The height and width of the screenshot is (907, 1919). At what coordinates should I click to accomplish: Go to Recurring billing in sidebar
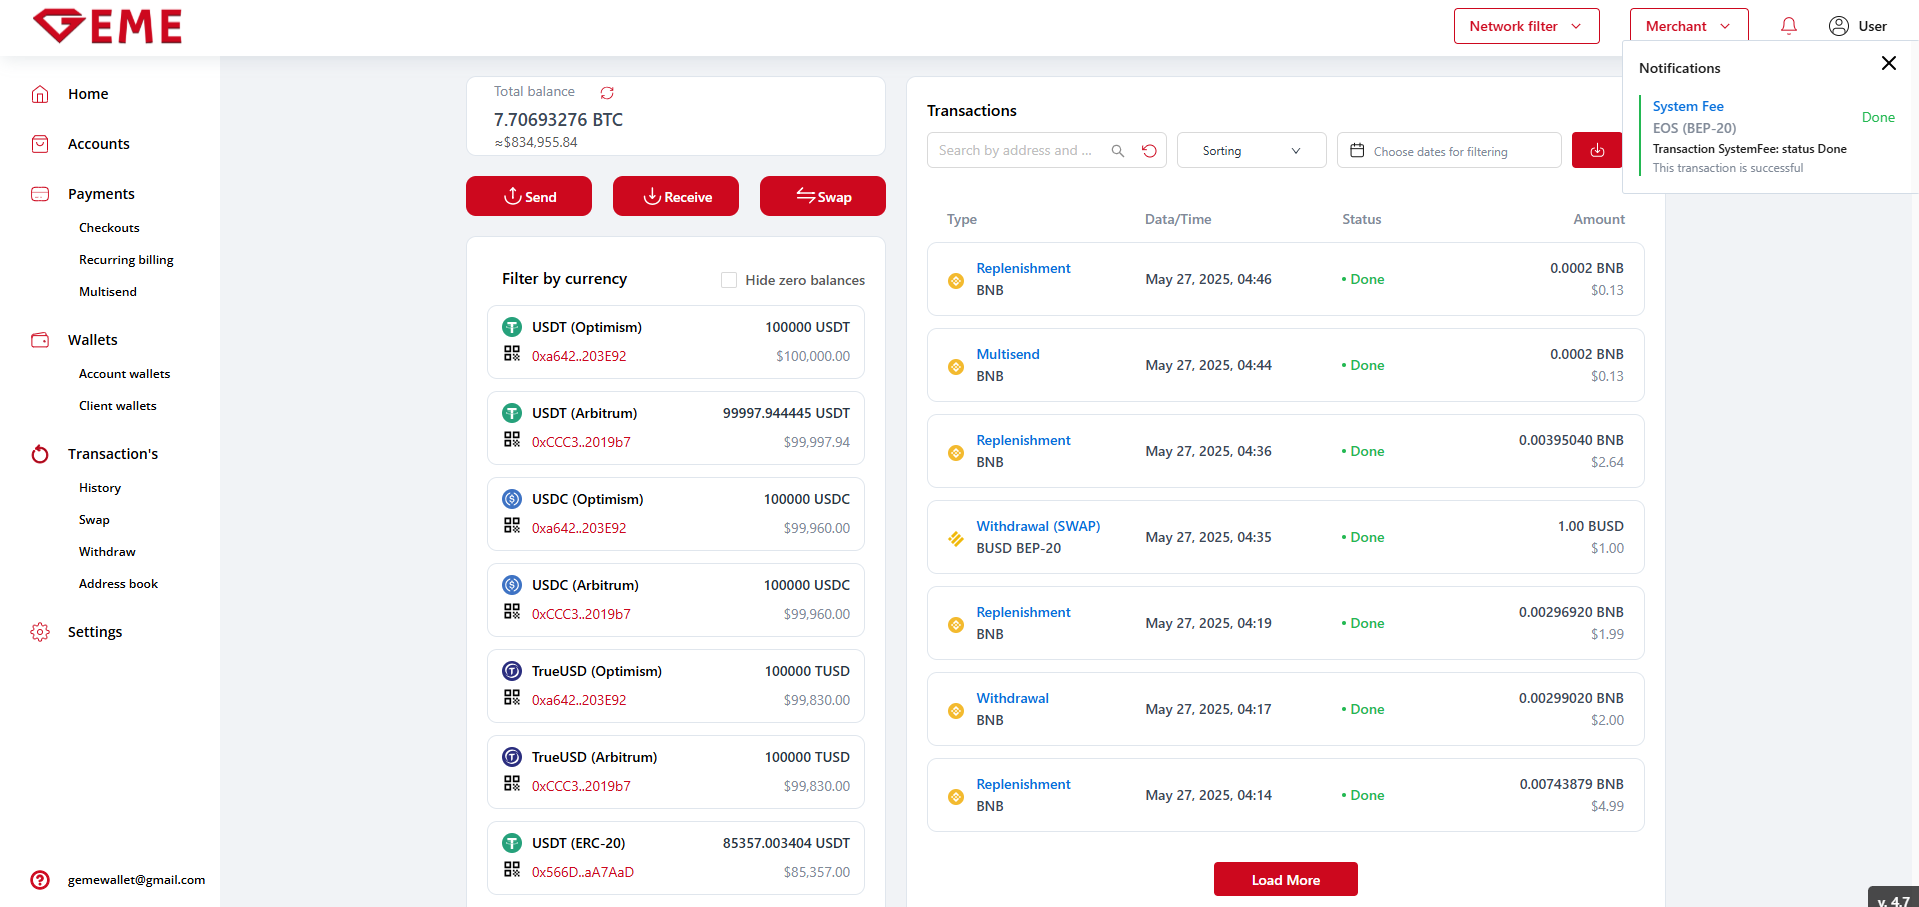tap(126, 260)
